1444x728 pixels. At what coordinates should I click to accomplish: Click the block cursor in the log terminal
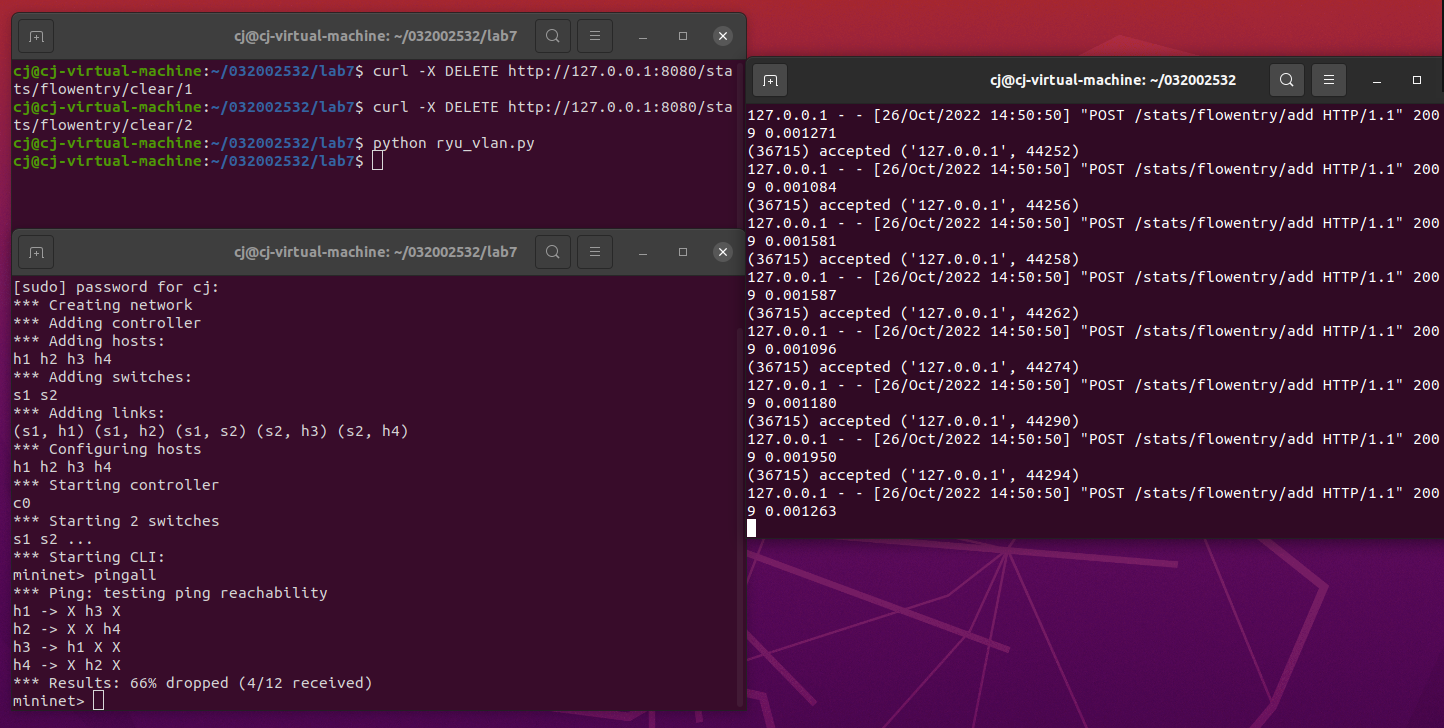[x=752, y=528]
